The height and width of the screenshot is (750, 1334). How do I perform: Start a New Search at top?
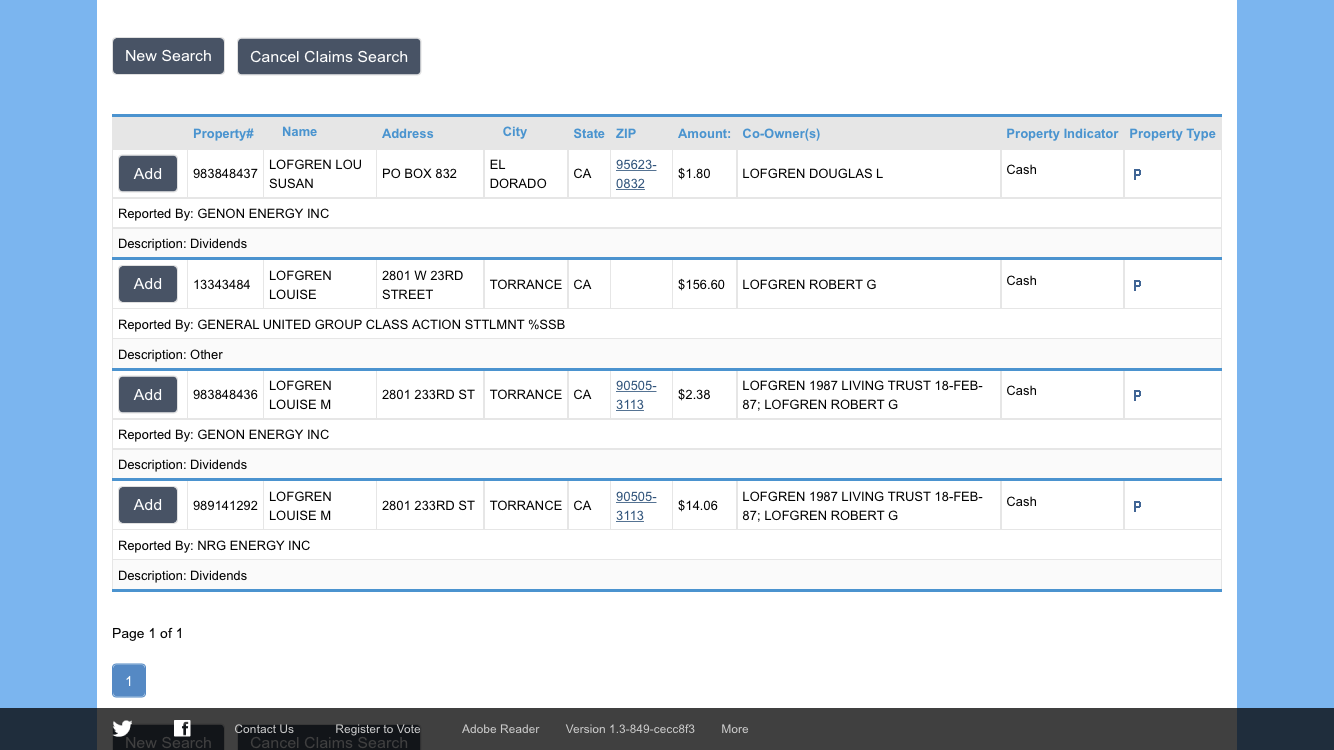pyautogui.click(x=168, y=56)
